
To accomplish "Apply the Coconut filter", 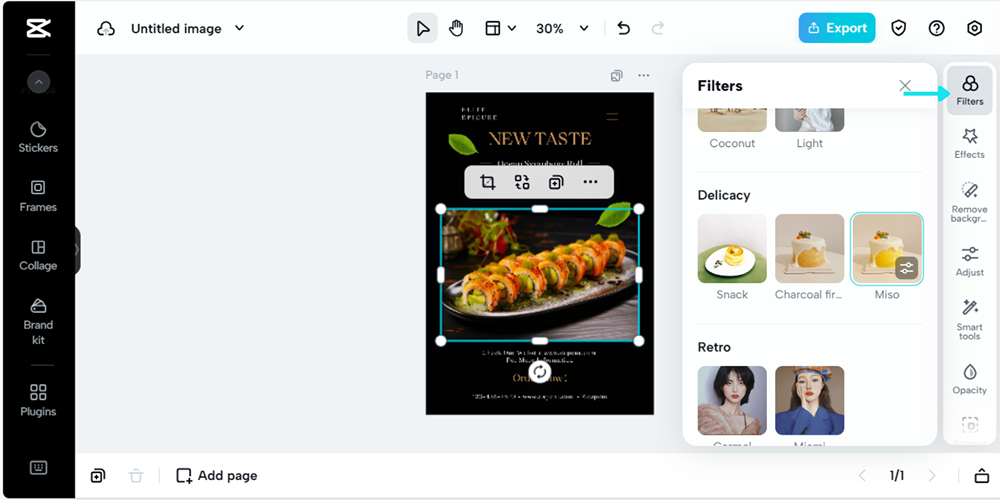I will [732, 129].
